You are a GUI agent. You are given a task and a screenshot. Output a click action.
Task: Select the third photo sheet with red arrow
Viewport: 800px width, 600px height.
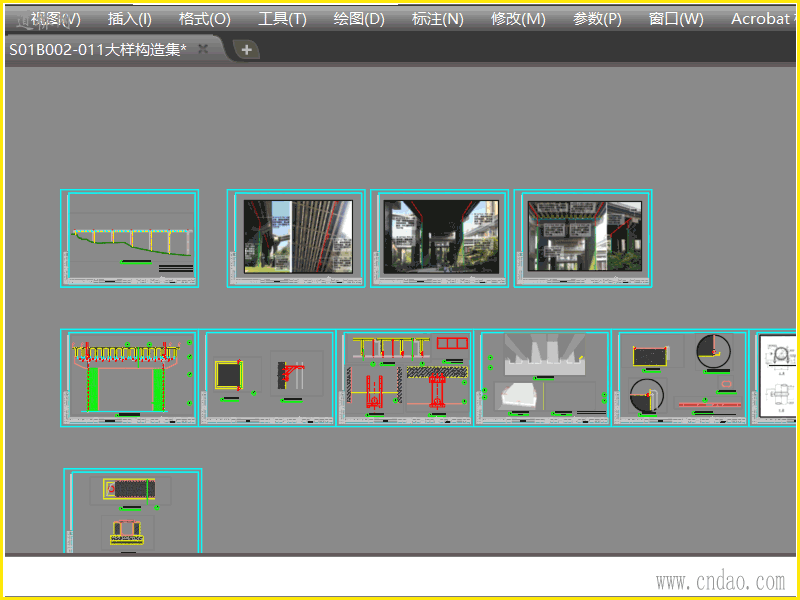pos(583,238)
